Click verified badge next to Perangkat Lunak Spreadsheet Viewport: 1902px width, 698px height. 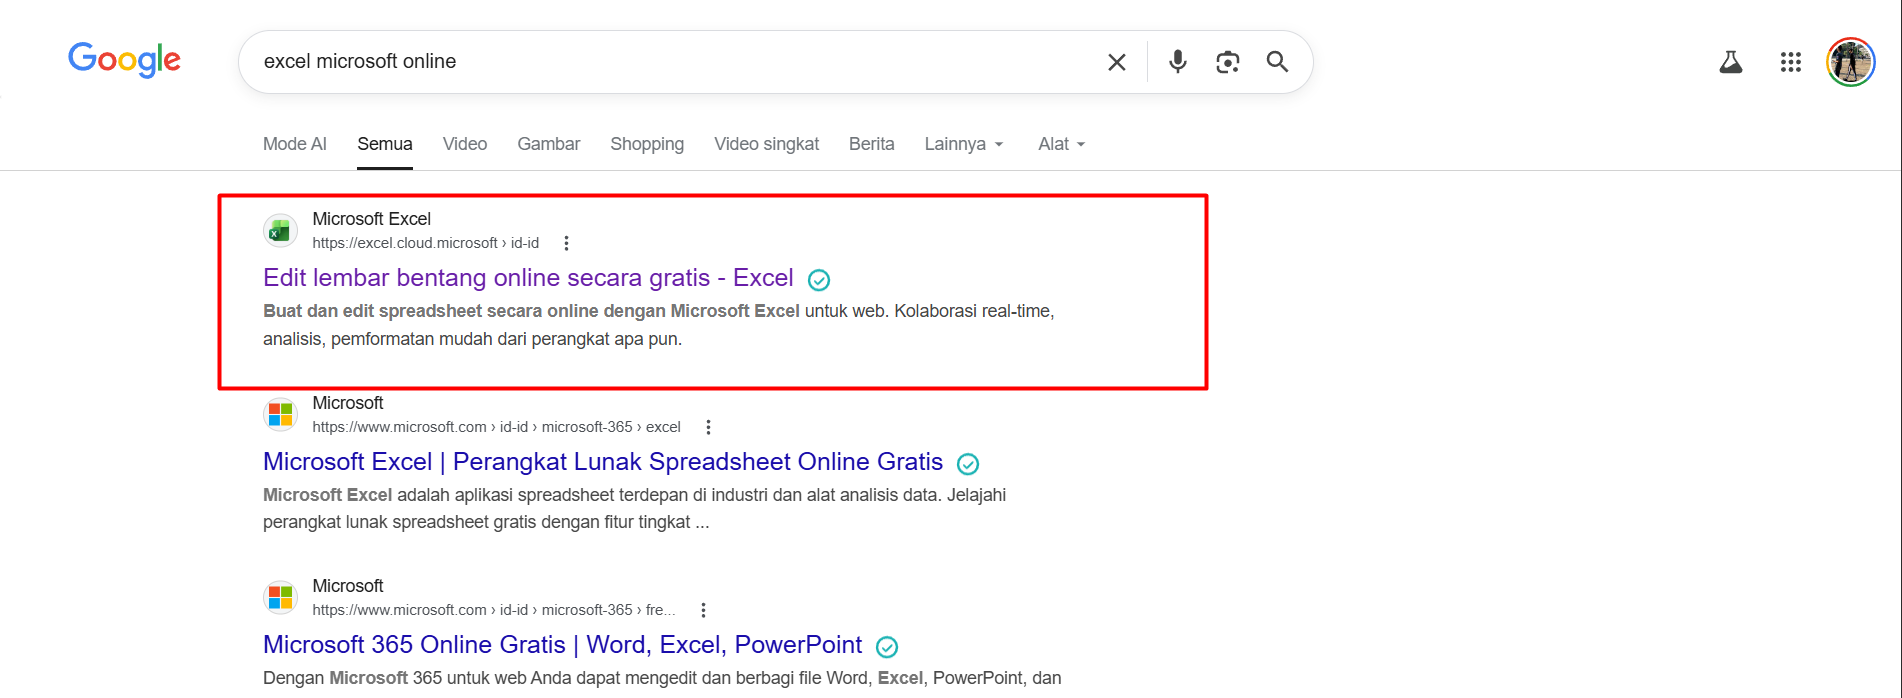(x=968, y=464)
